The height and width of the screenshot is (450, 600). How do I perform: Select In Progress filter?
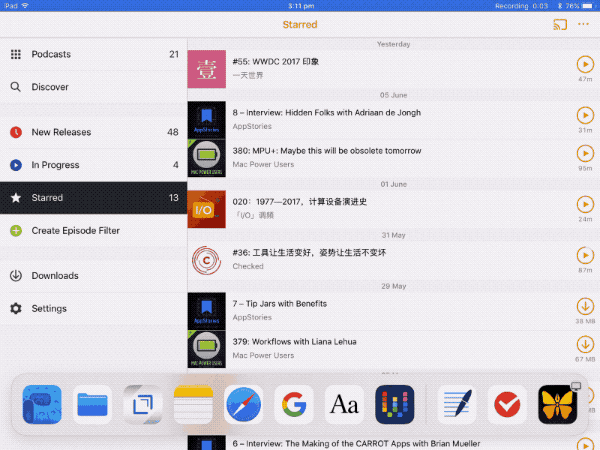click(93, 165)
